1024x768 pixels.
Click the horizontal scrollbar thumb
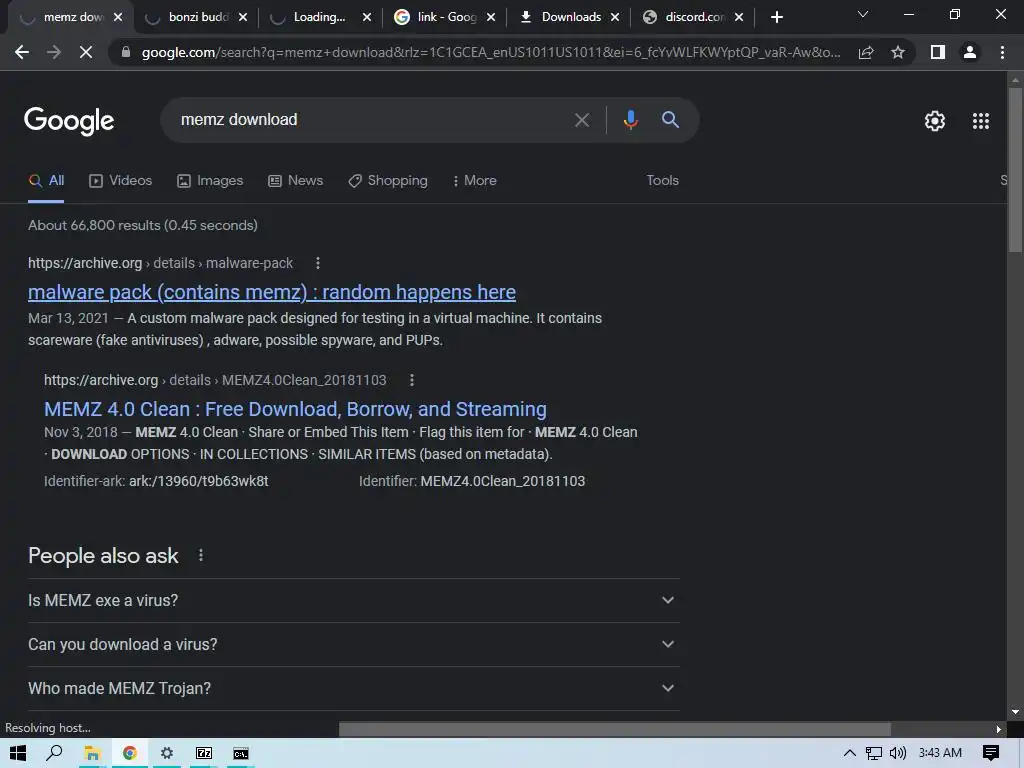coord(615,729)
